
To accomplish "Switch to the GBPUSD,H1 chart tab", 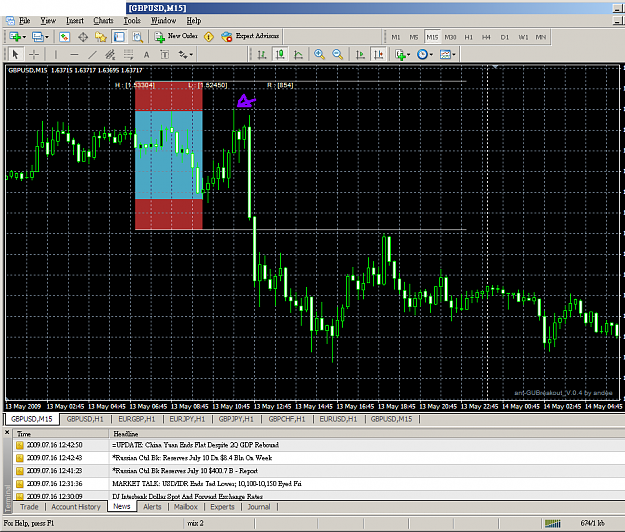I will (85, 419).
